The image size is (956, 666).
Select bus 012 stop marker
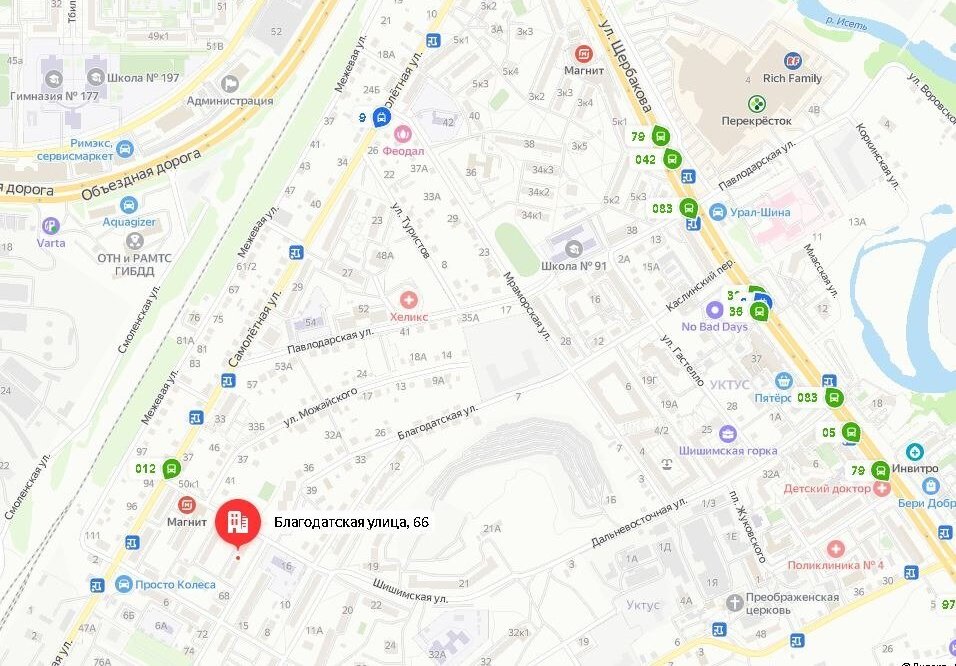pos(172,468)
